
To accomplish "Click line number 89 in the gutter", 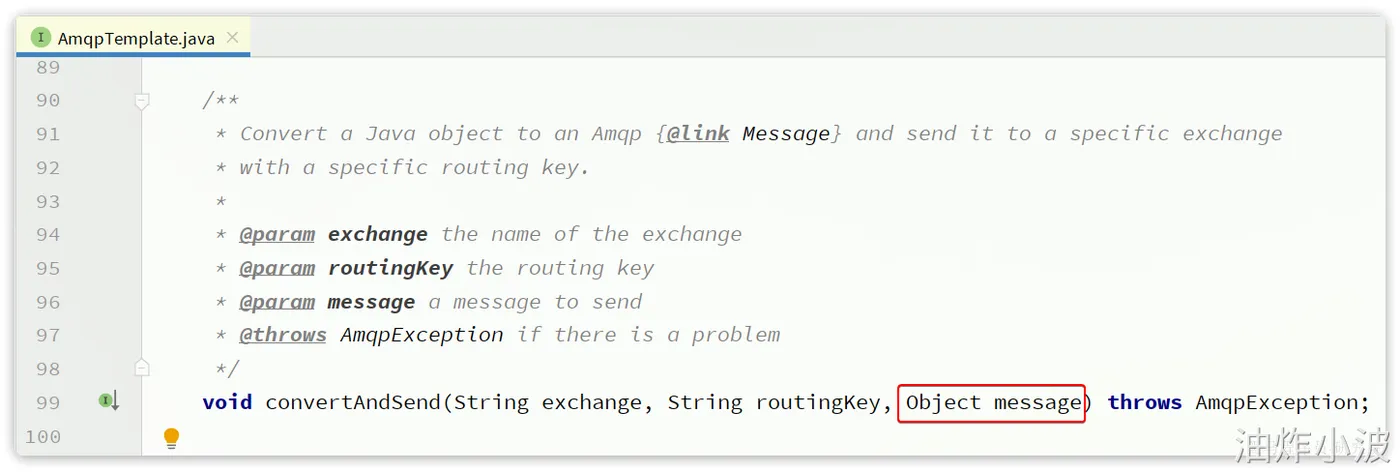I will click(48, 67).
